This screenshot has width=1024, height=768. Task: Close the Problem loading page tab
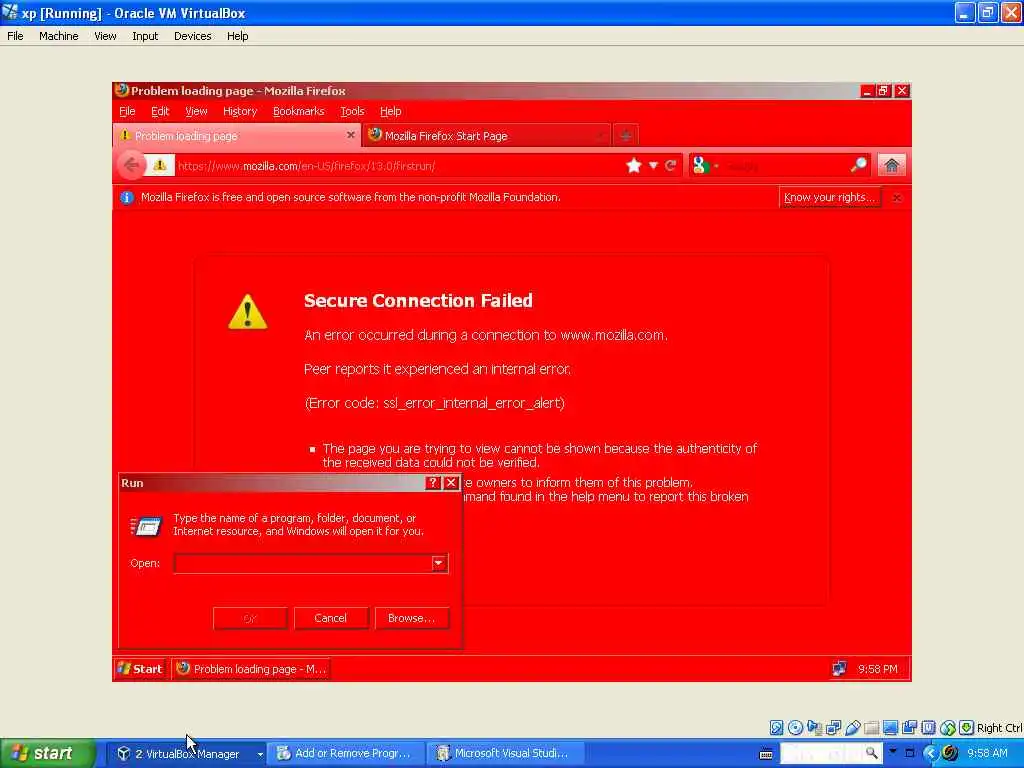(350, 135)
